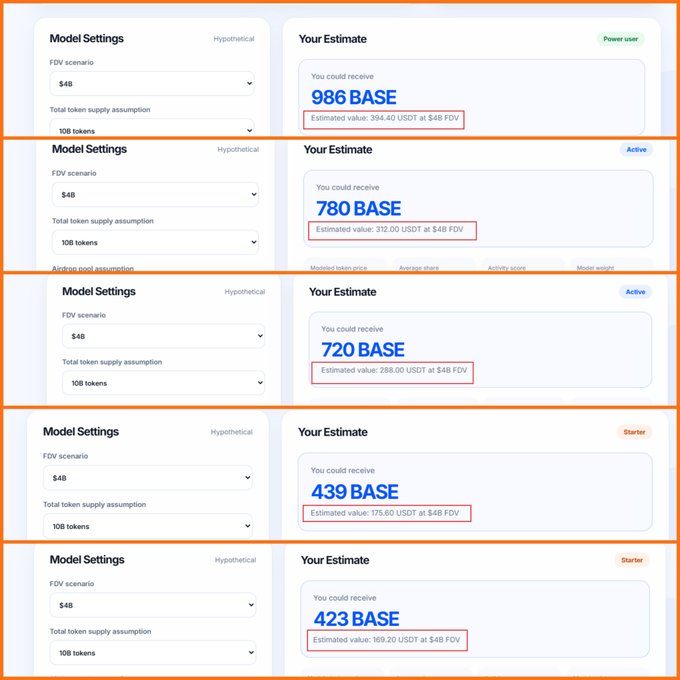Image resolution: width=680 pixels, height=680 pixels.
Task: Click the Modeled token price stat label
Action: (x=338, y=268)
